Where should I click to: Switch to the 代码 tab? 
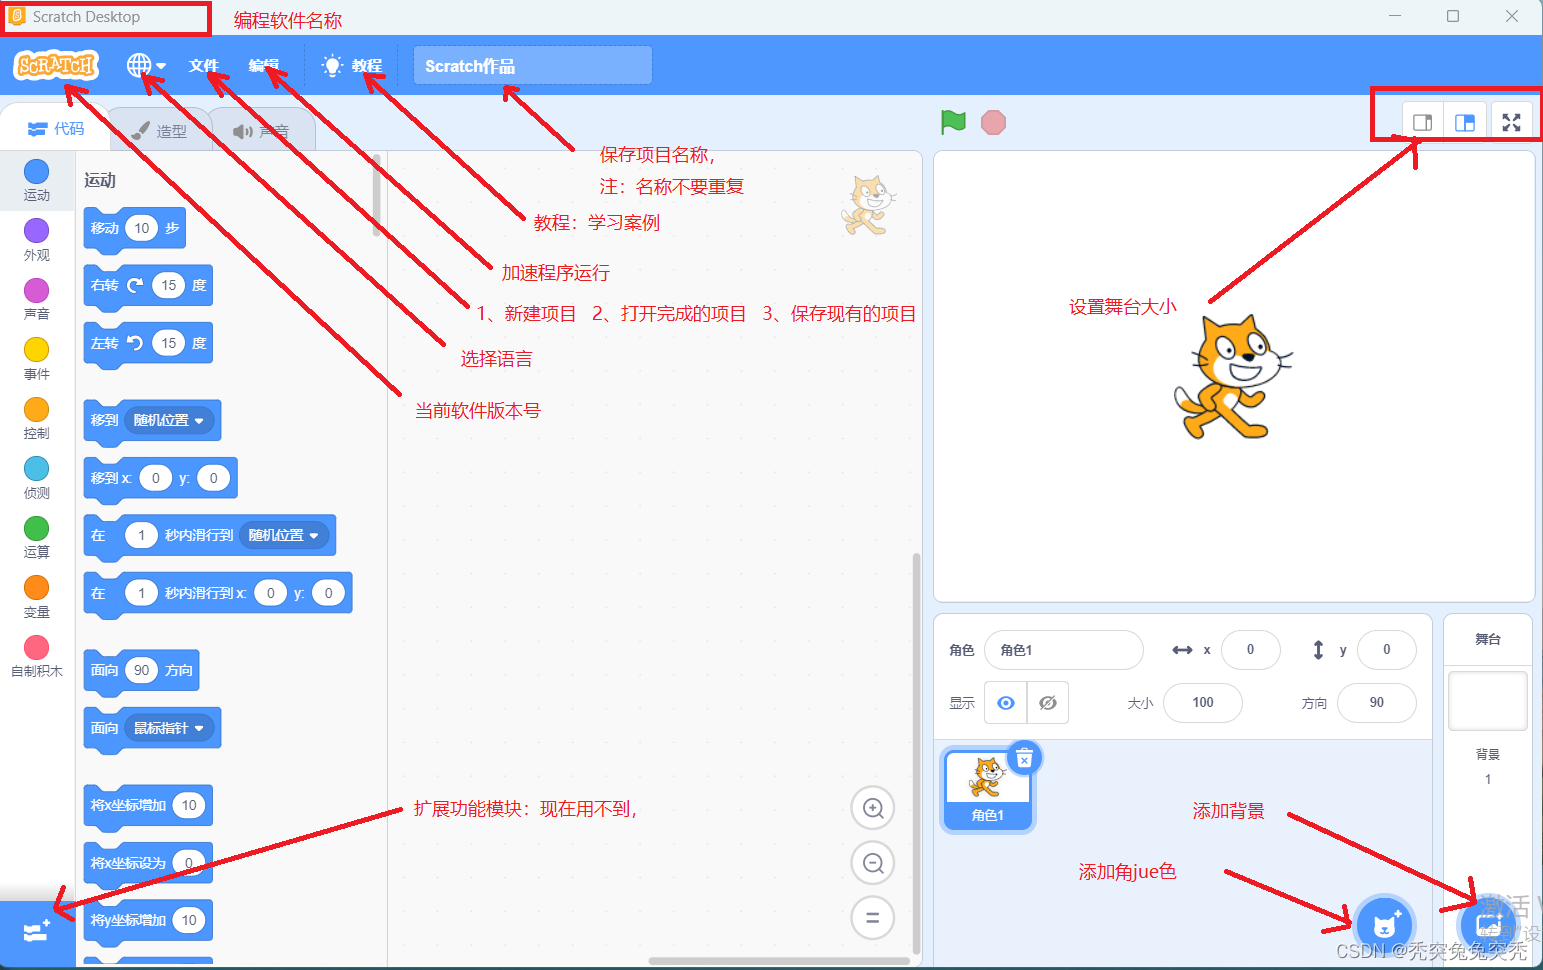(x=56, y=129)
